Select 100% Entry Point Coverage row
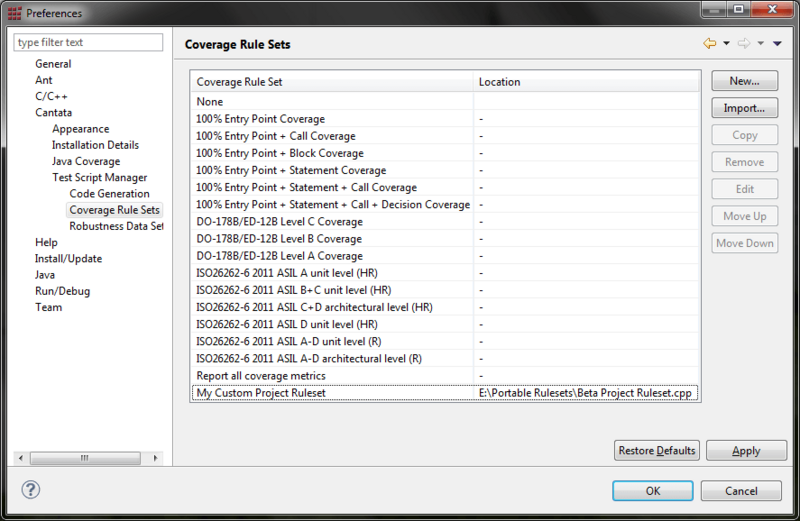Screen dimensions: 800x521 (x=445, y=119)
